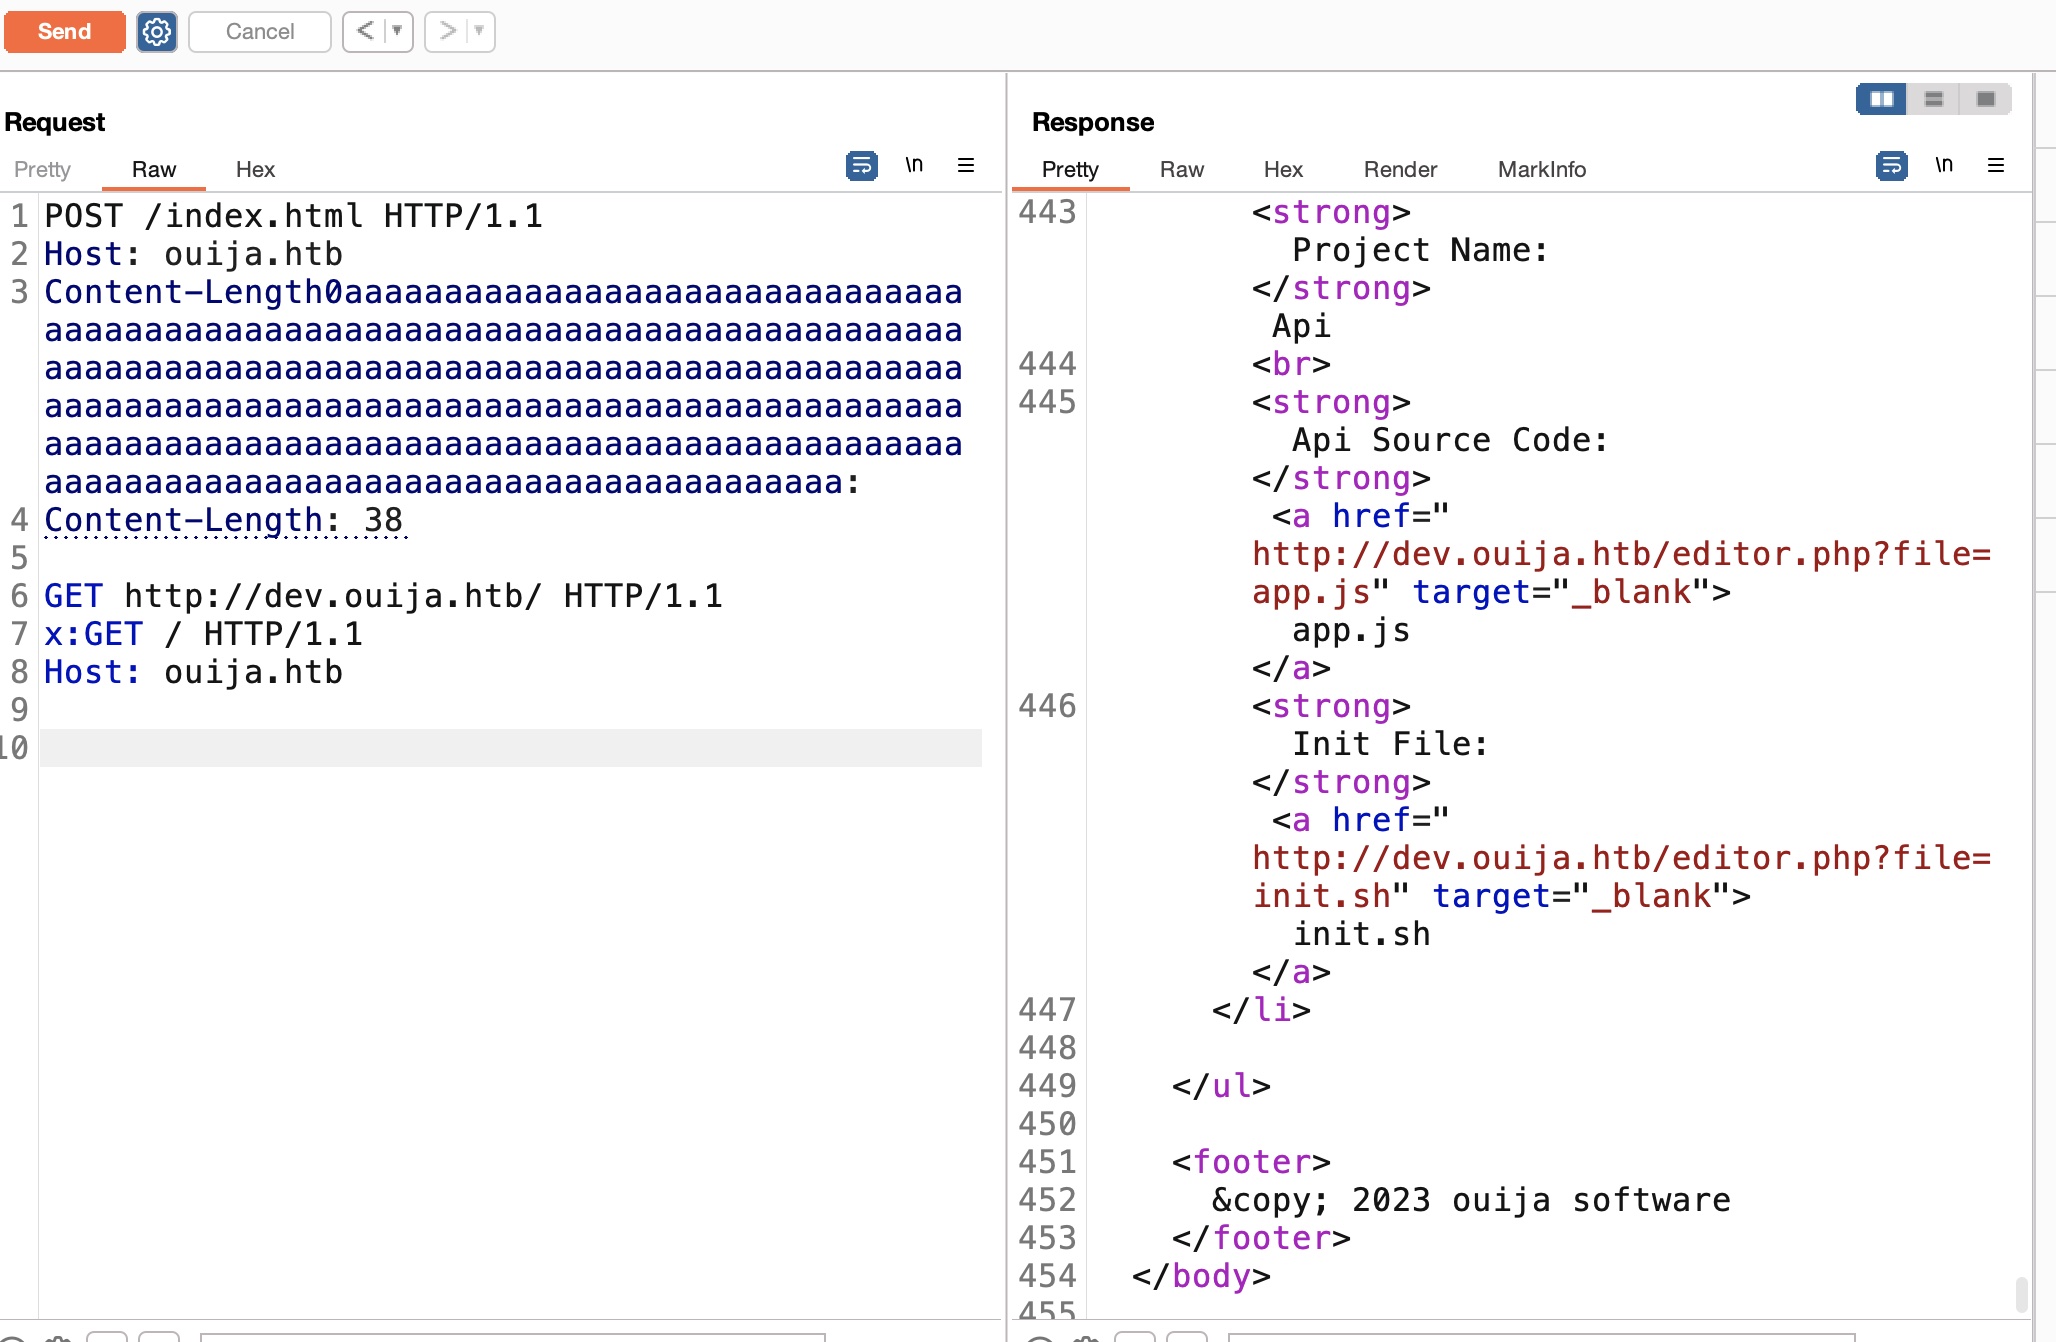This screenshot has height=1342, width=2056.
Task: Switch Request view to Hex tab
Action: point(255,169)
